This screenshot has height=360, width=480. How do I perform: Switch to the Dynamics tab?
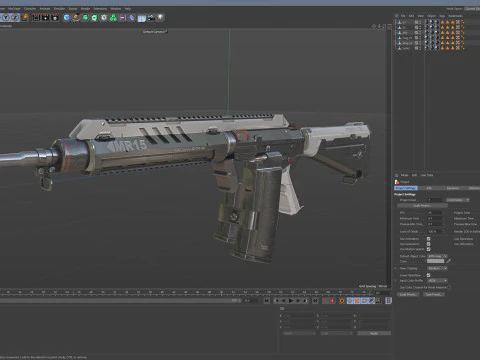pyautogui.click(x=453, y=188)
